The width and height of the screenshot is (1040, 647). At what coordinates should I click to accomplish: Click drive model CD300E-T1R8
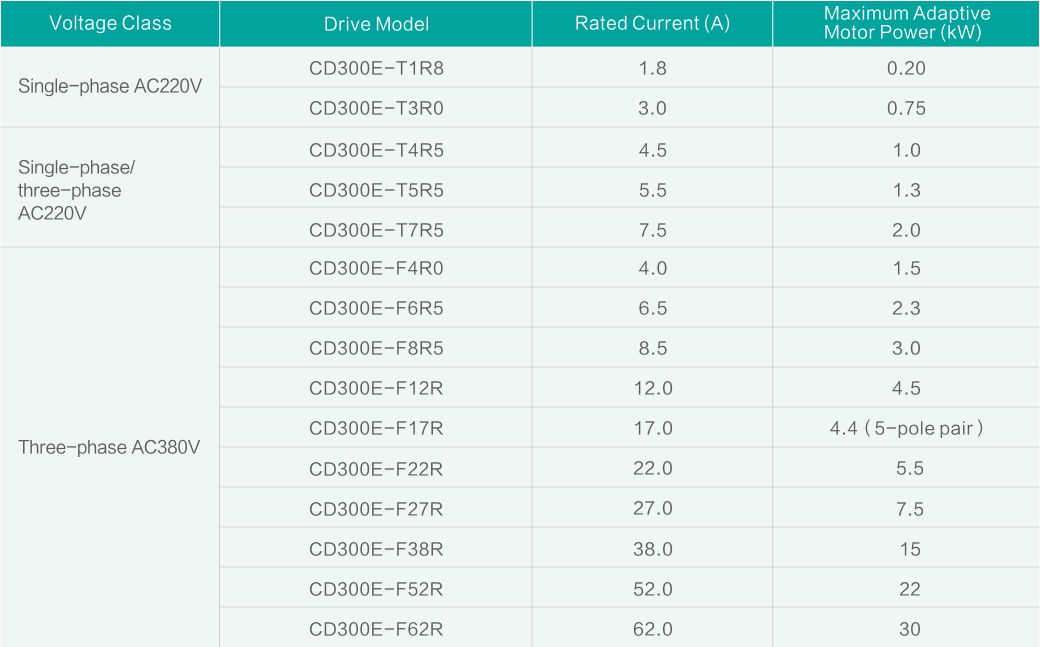point(376,68)
